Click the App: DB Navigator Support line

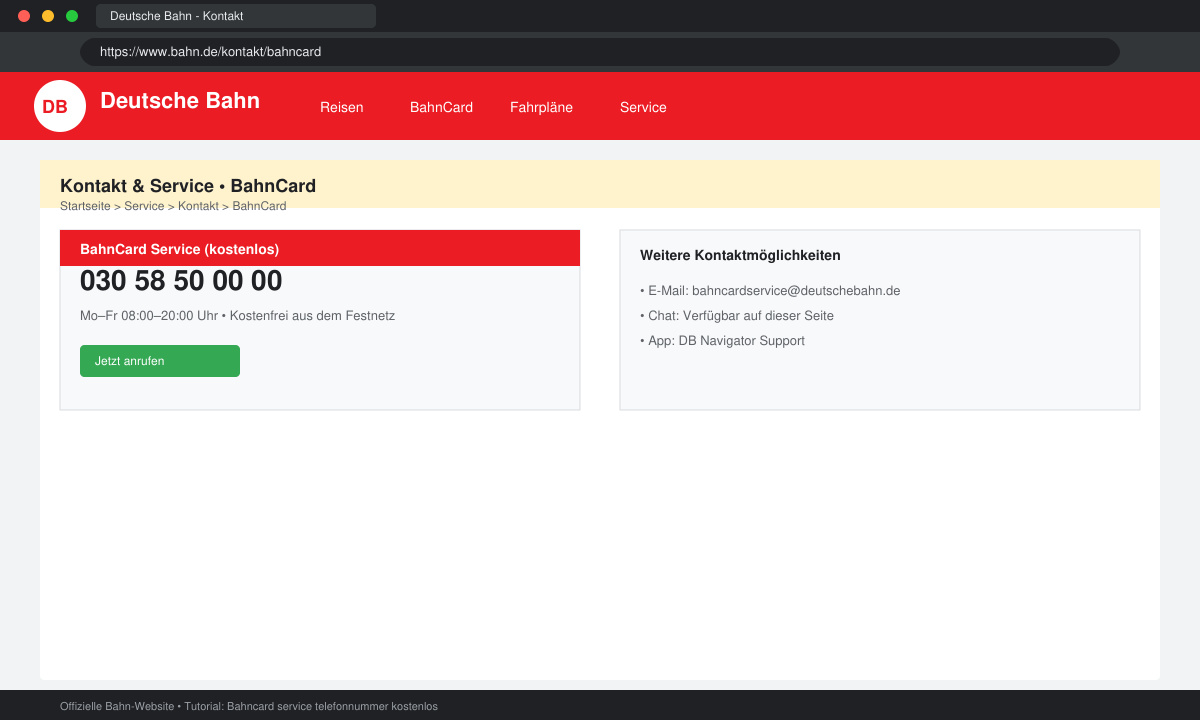coord(722,341)
